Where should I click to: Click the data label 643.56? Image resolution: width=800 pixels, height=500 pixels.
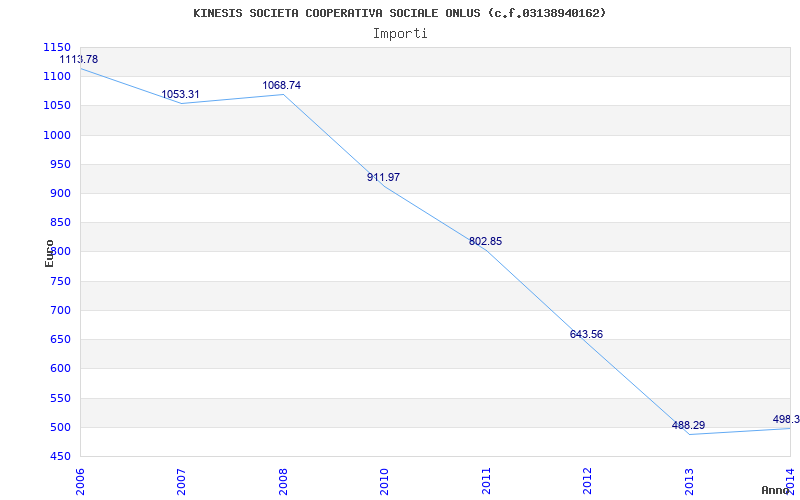pos(586,335)
